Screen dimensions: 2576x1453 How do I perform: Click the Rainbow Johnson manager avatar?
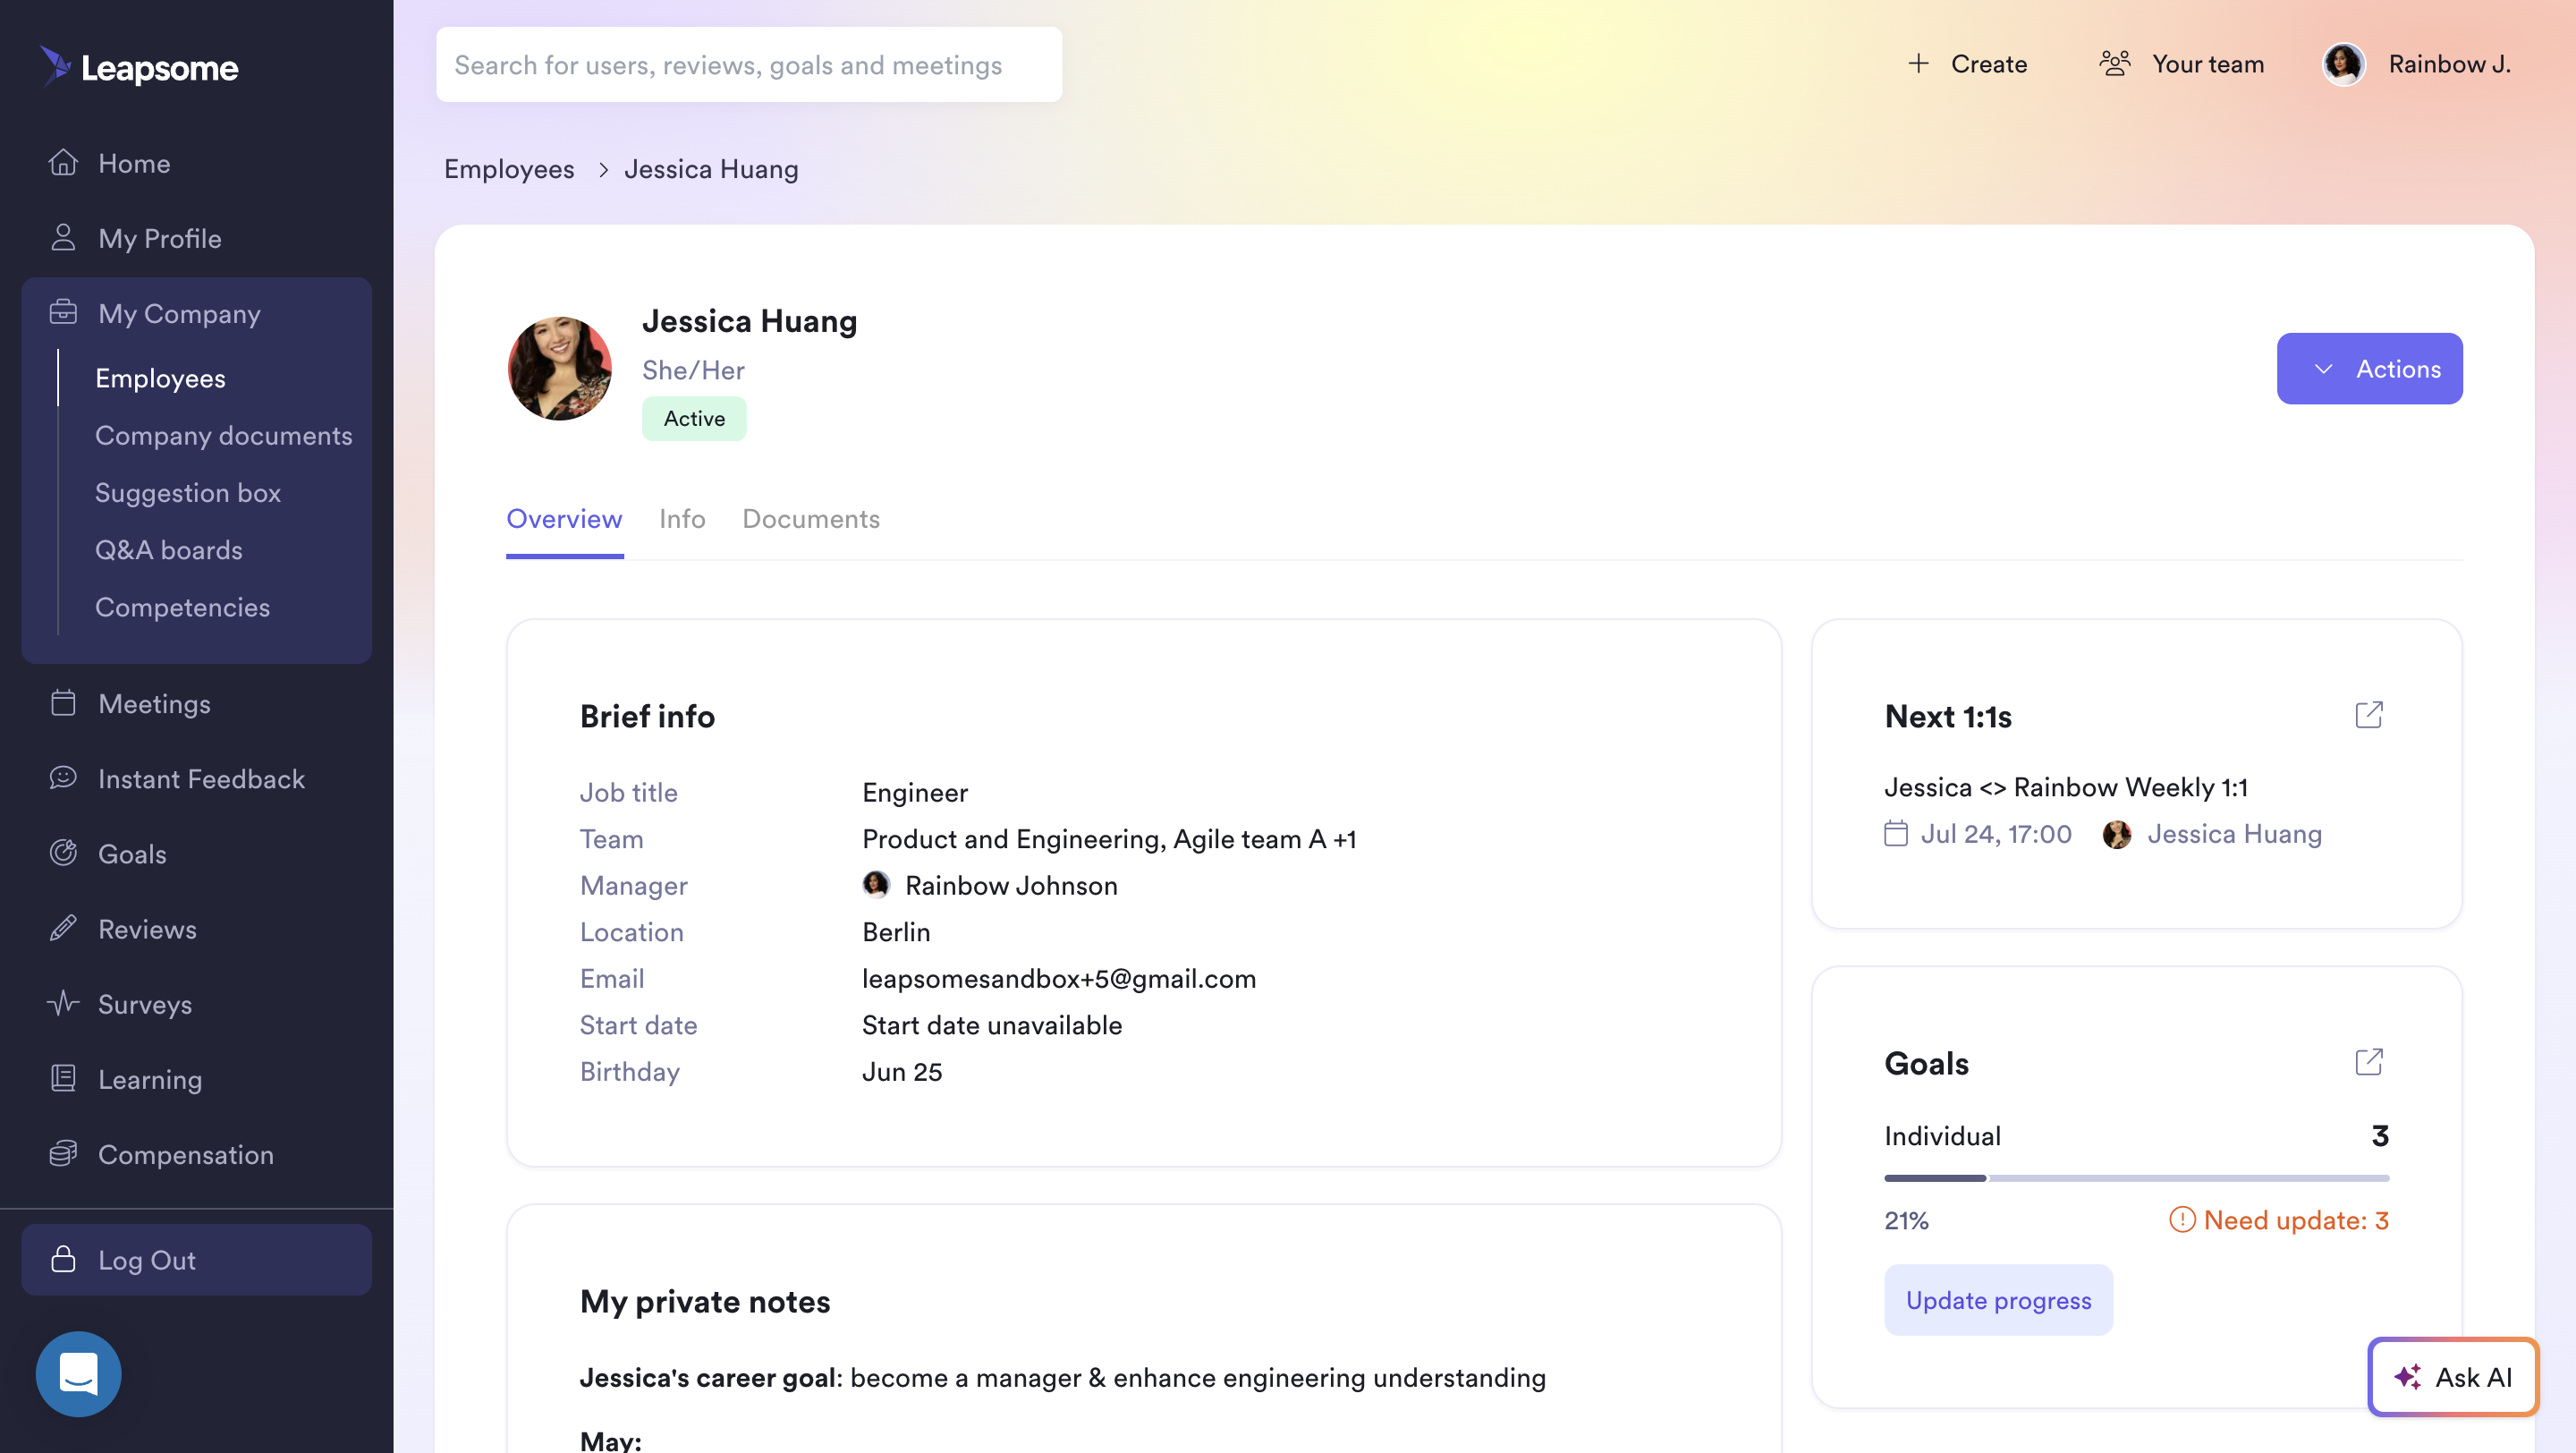point(876,884)
